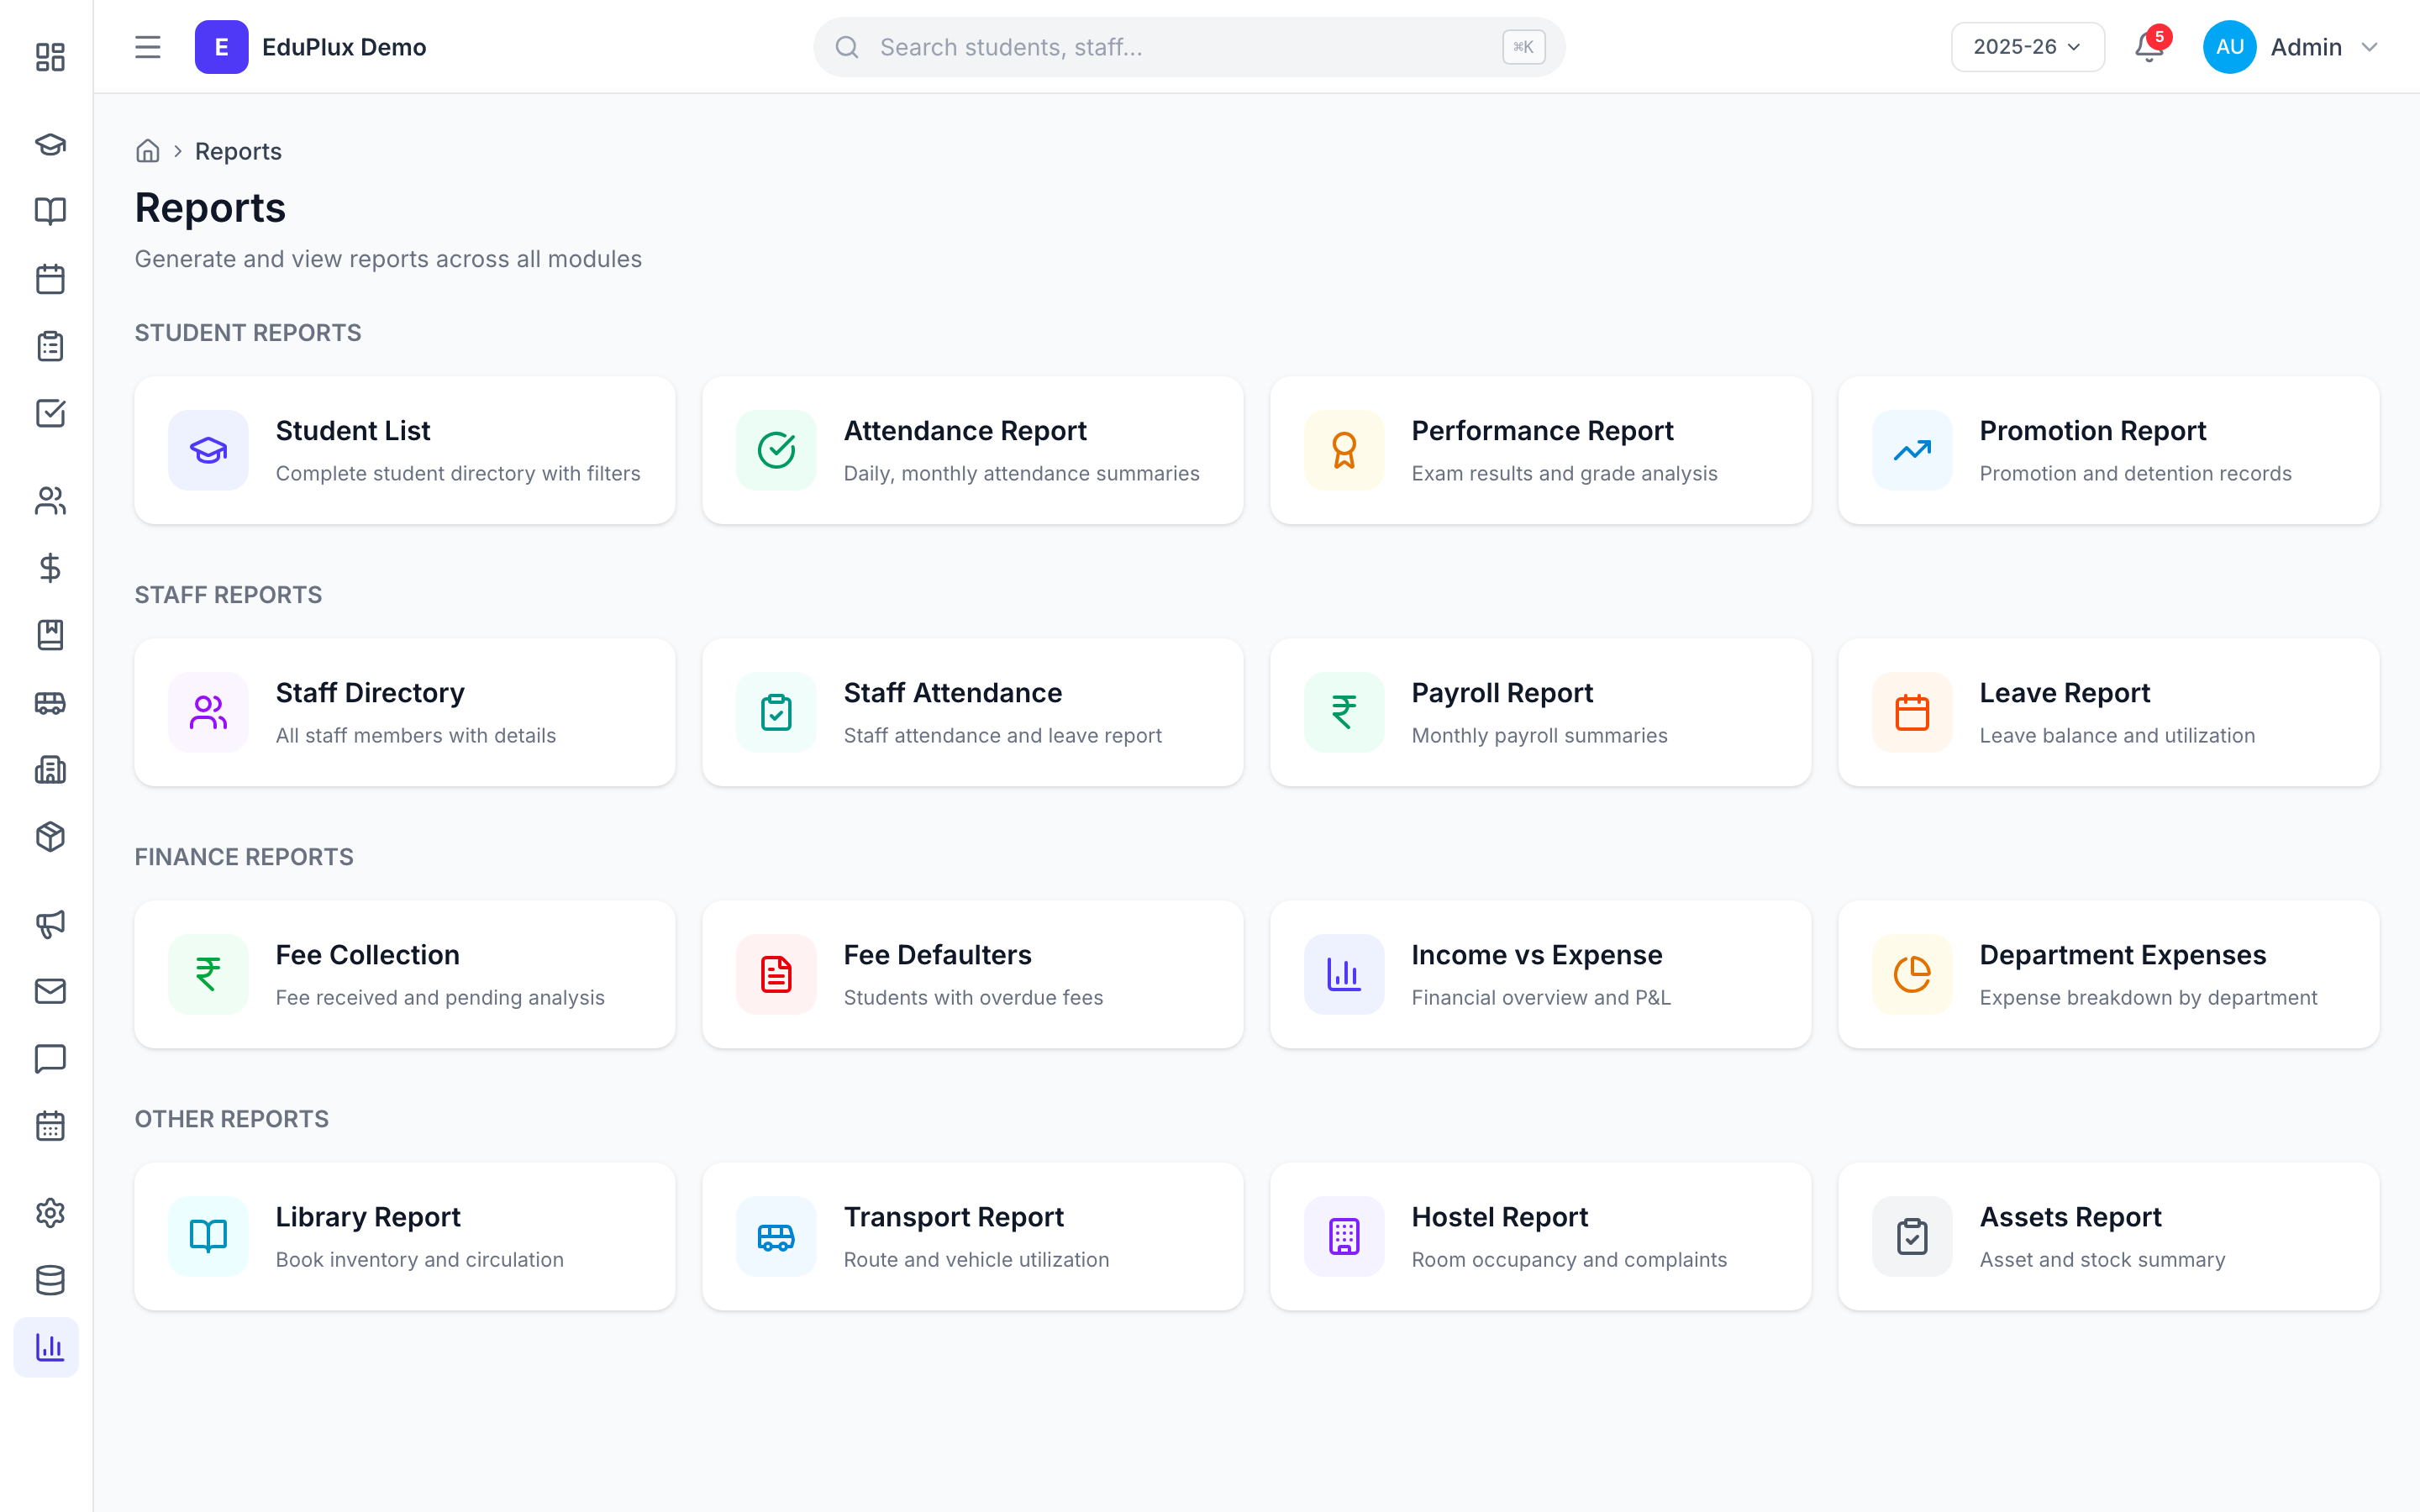This screenshot has width=2420, height=1512.
Task: Open the Staff Attendance card
Action: click(973, 712)
